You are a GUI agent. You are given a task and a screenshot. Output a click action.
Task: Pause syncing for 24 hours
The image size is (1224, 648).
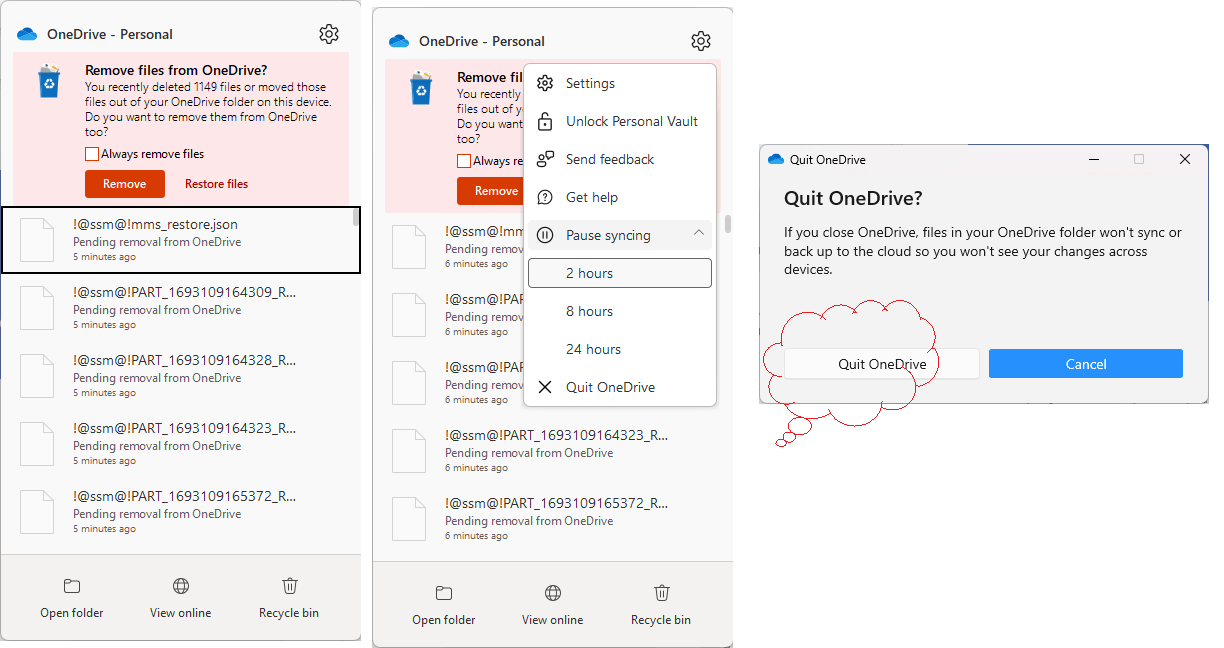click(620, 349)
